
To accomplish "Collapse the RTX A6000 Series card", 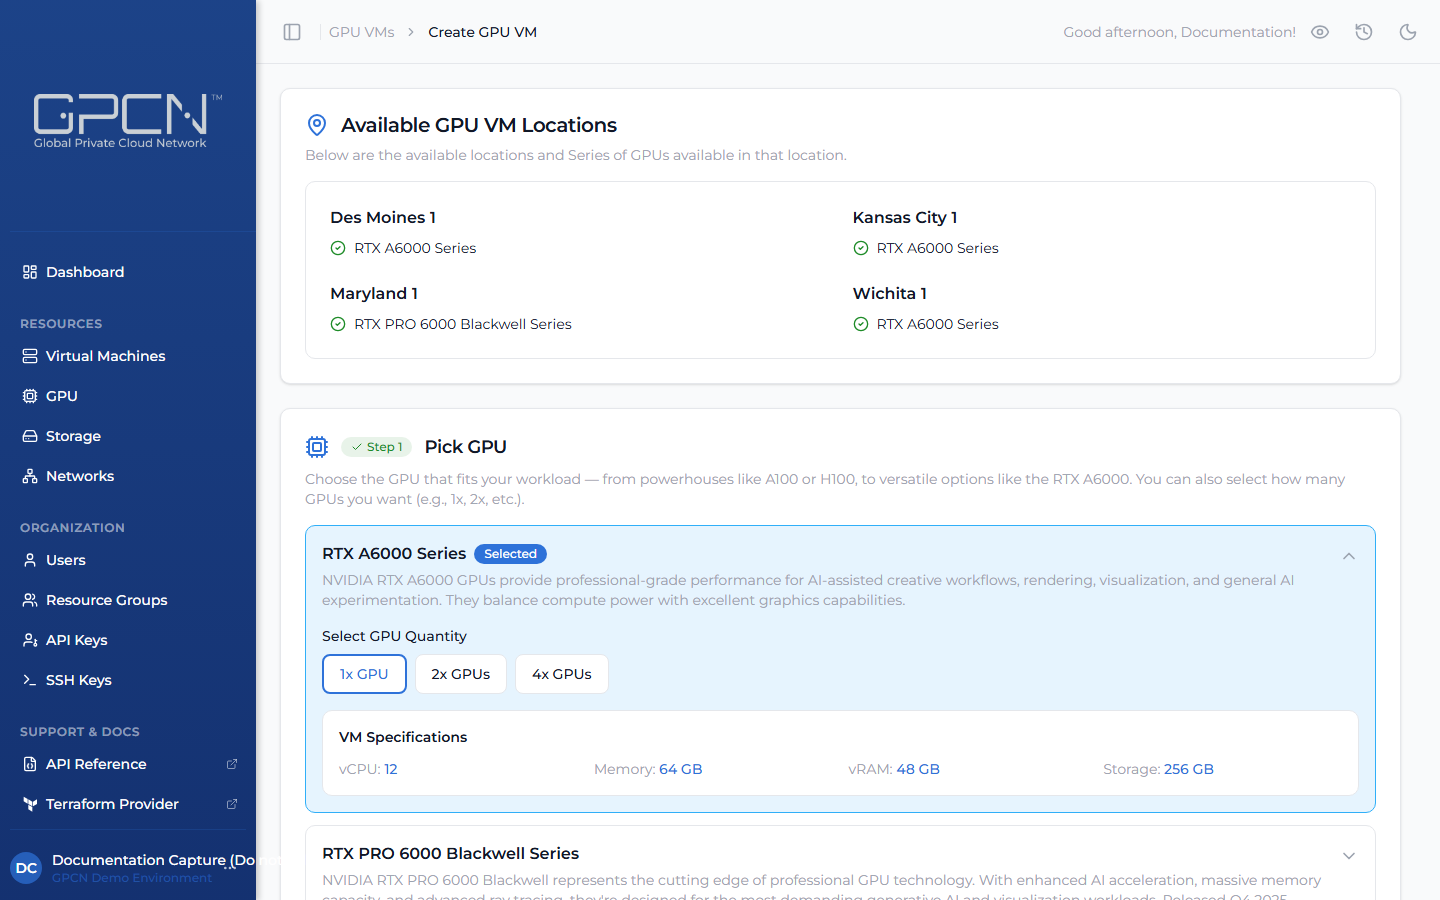I will click(1349, 556).
